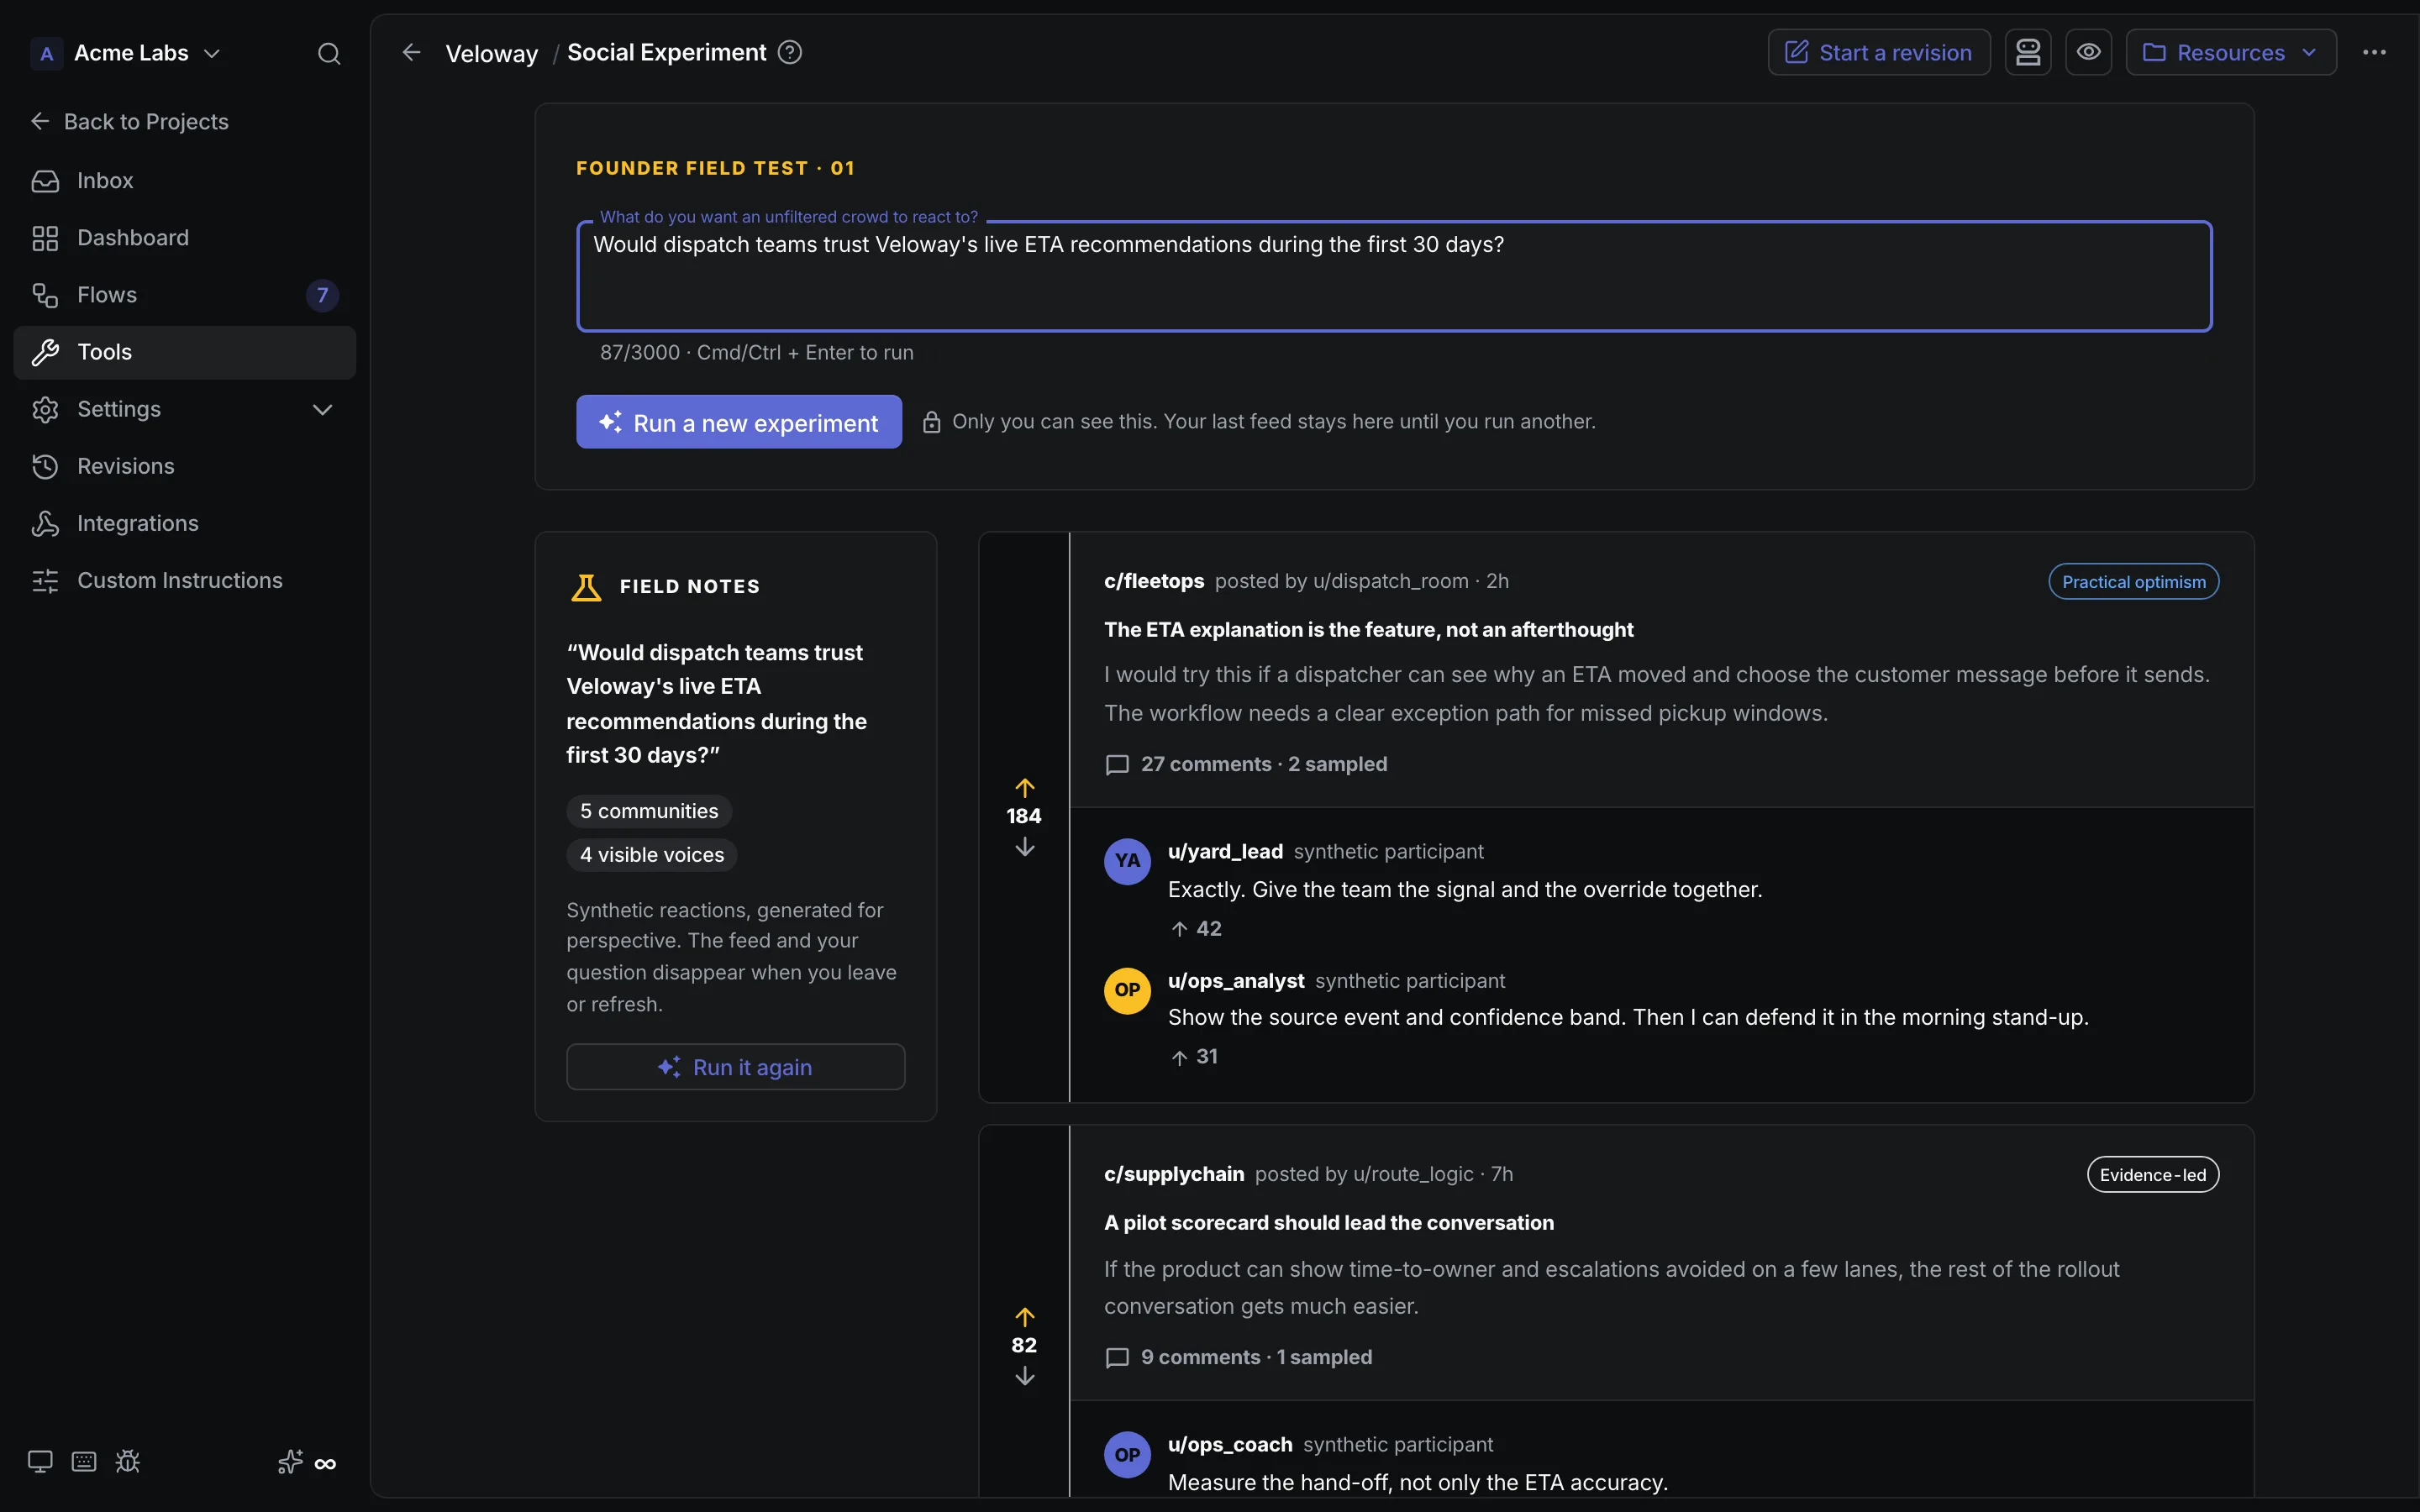This screenshot has height=1512, width=2420.
Task: Click u/yard_lead YA avatar
Action: (x=1127, y=861)
